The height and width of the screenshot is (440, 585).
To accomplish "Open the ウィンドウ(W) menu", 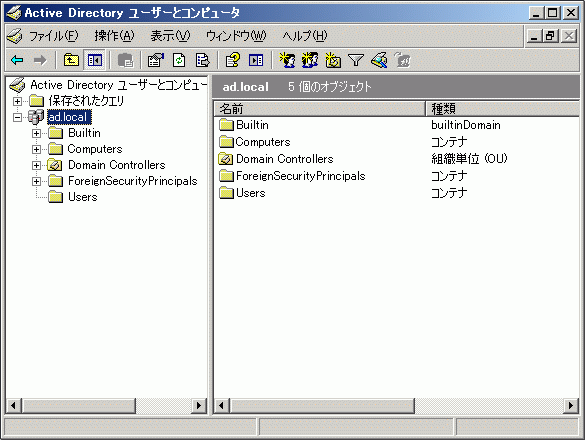I will 236,36.
